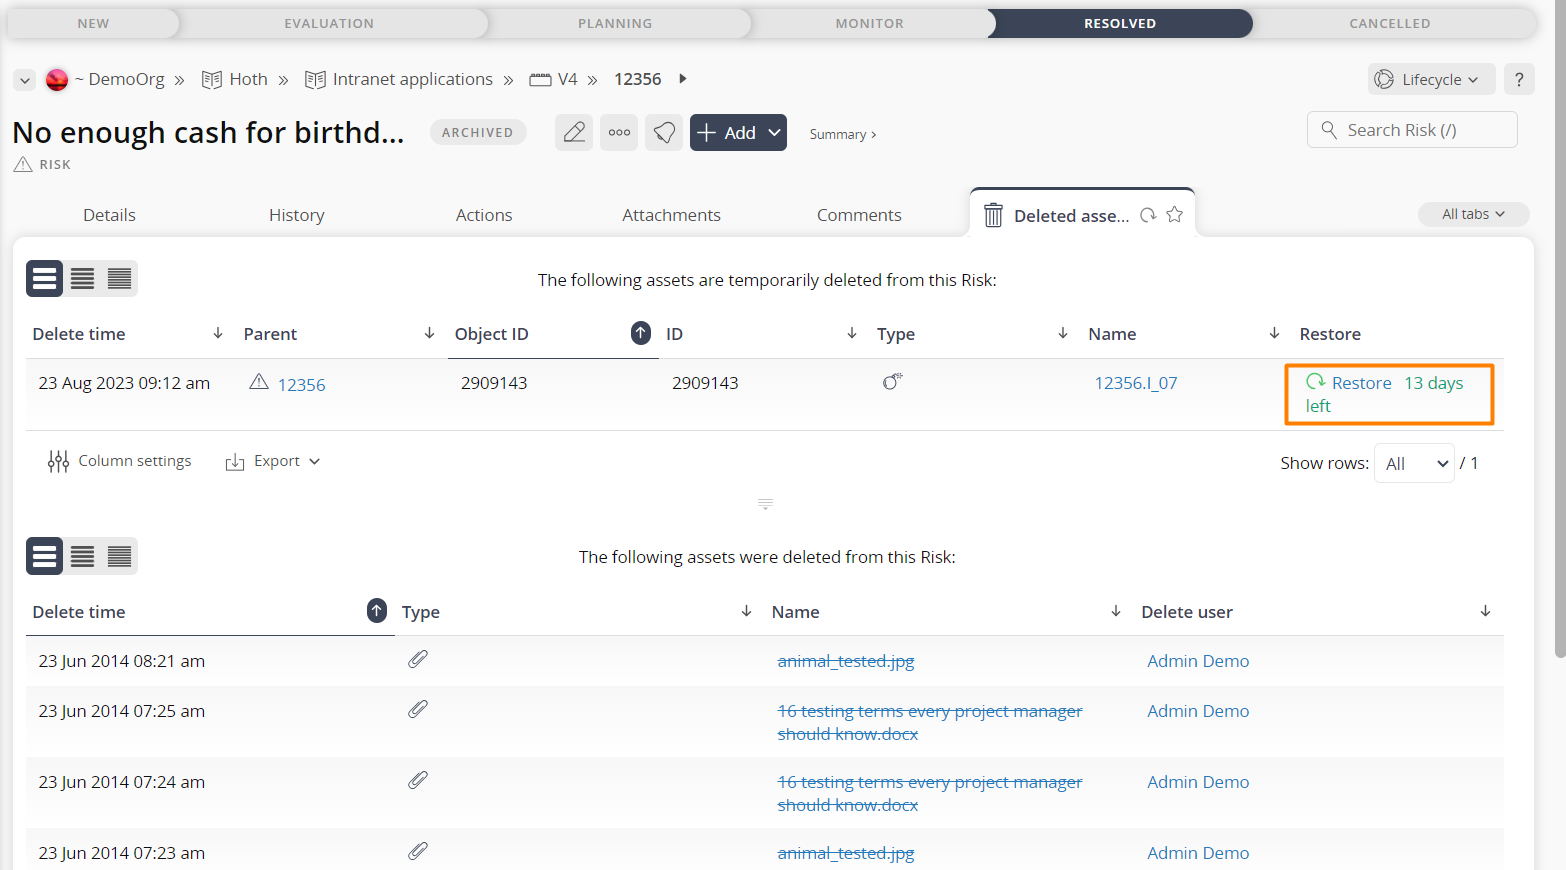Toggle sort on lower Delete time column
The width and height of the screenshot is (1566, 870).
tap(377, 610)
